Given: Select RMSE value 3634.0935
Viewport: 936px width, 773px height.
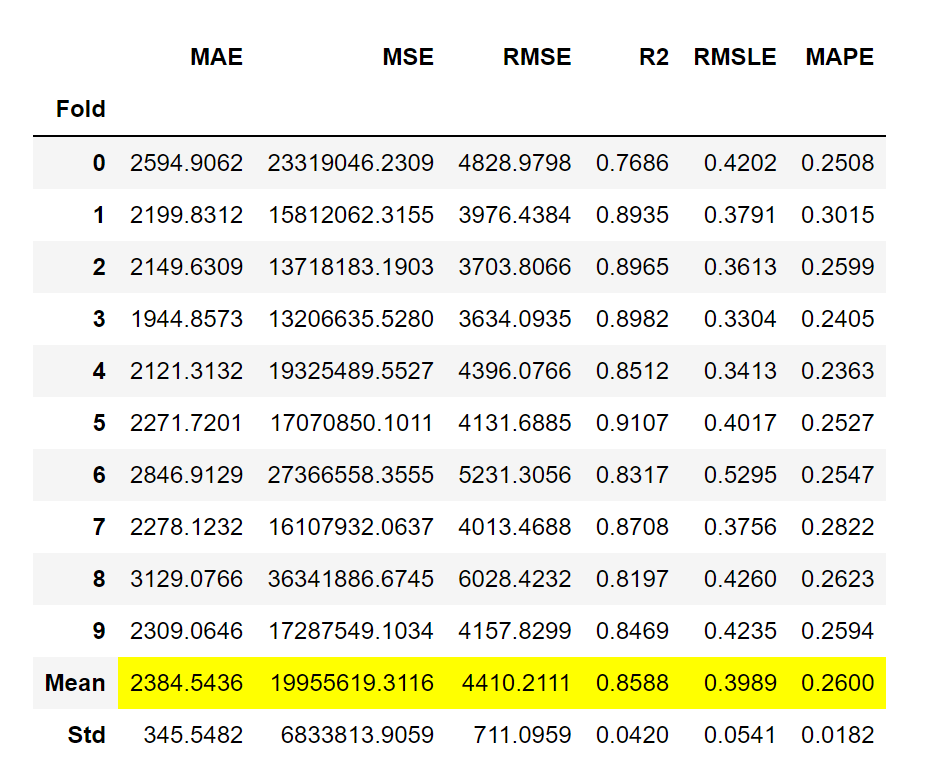Looking at the screenshot, I should (x=515, y=319).
